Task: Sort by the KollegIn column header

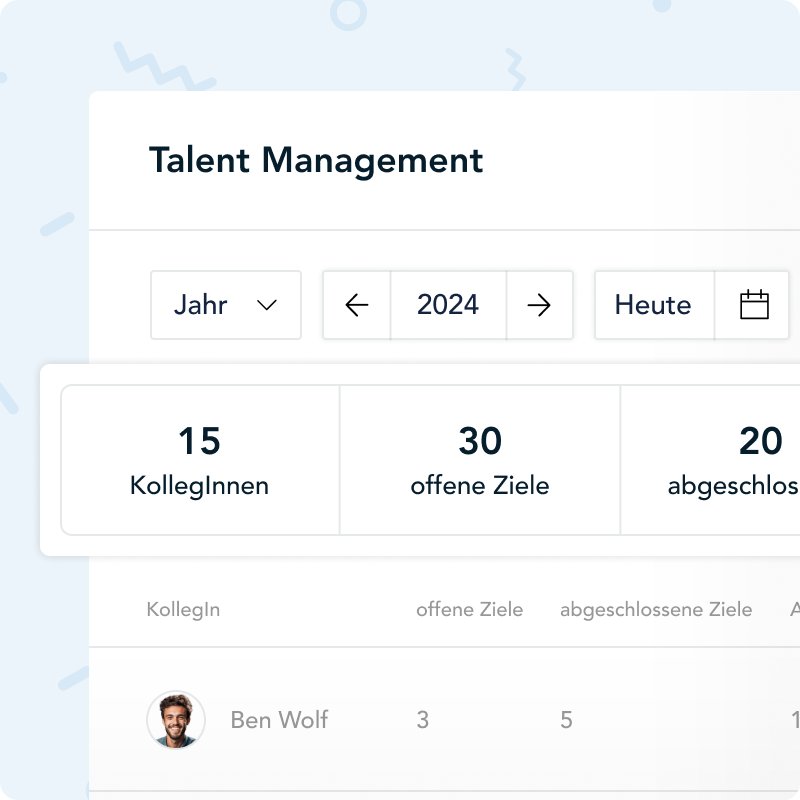Action: [183, 610]
